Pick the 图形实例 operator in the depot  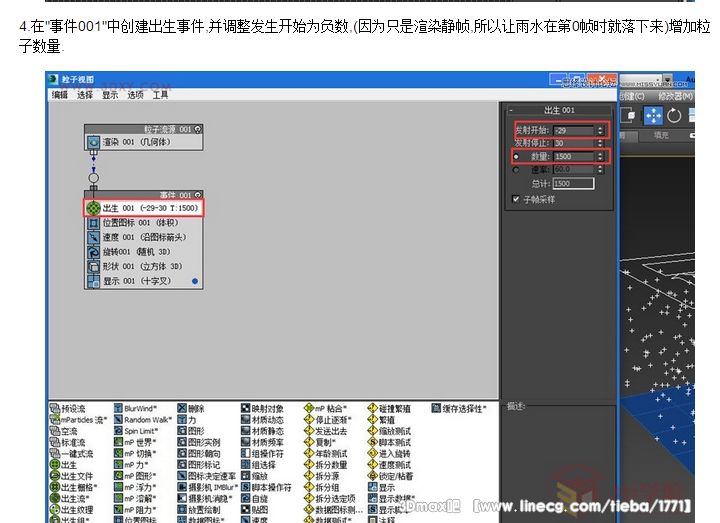[x=199, y=442]
